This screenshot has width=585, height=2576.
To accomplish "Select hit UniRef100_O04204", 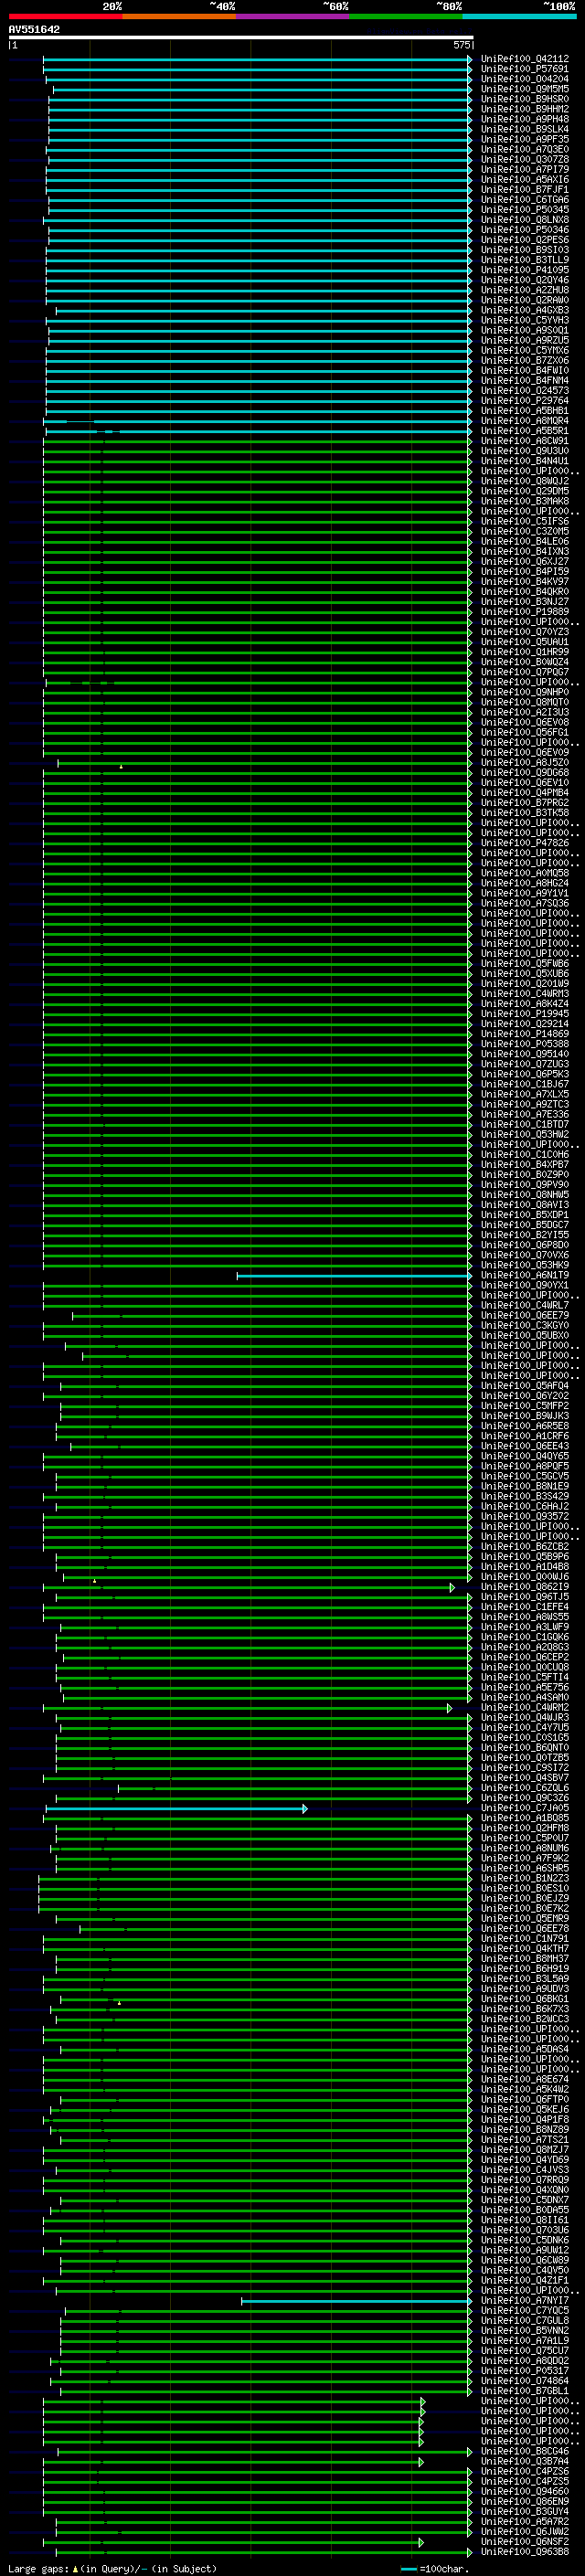I will pyautogui.click(x=525, y=79).
